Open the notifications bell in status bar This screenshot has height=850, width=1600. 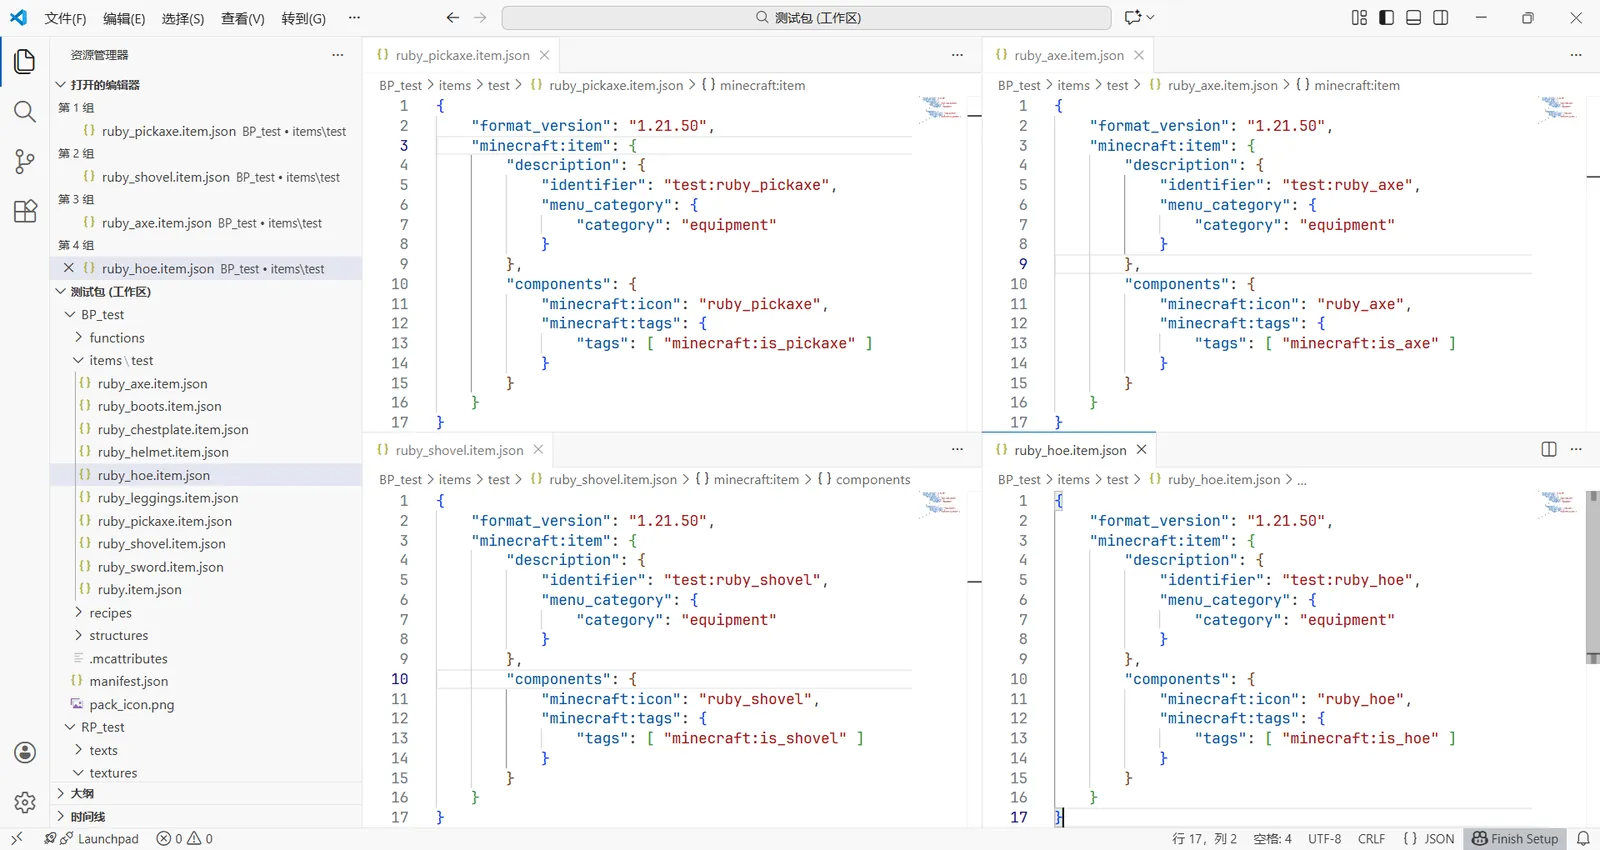click(1583, 839)
